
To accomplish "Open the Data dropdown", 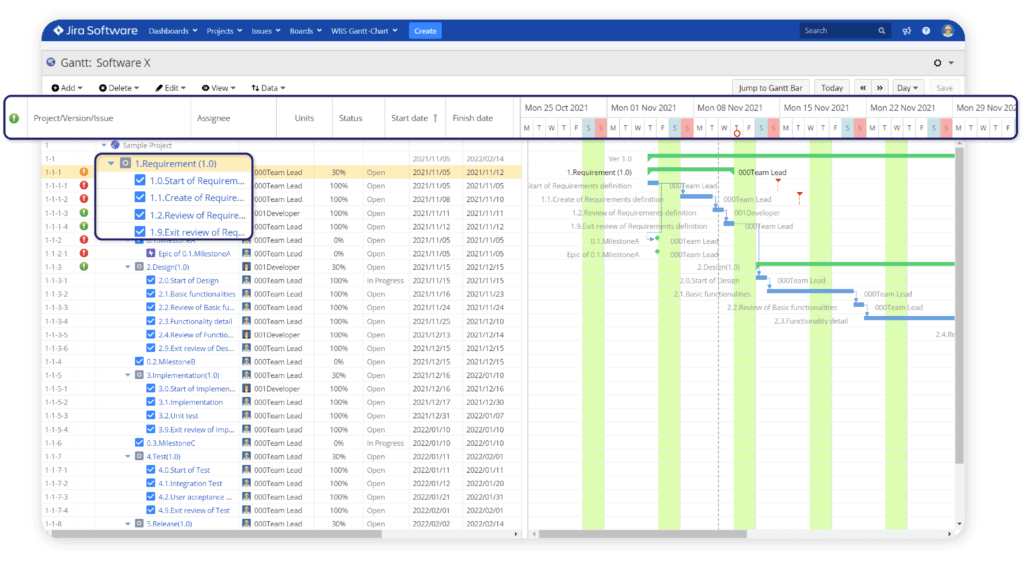I will pos(268,88).
